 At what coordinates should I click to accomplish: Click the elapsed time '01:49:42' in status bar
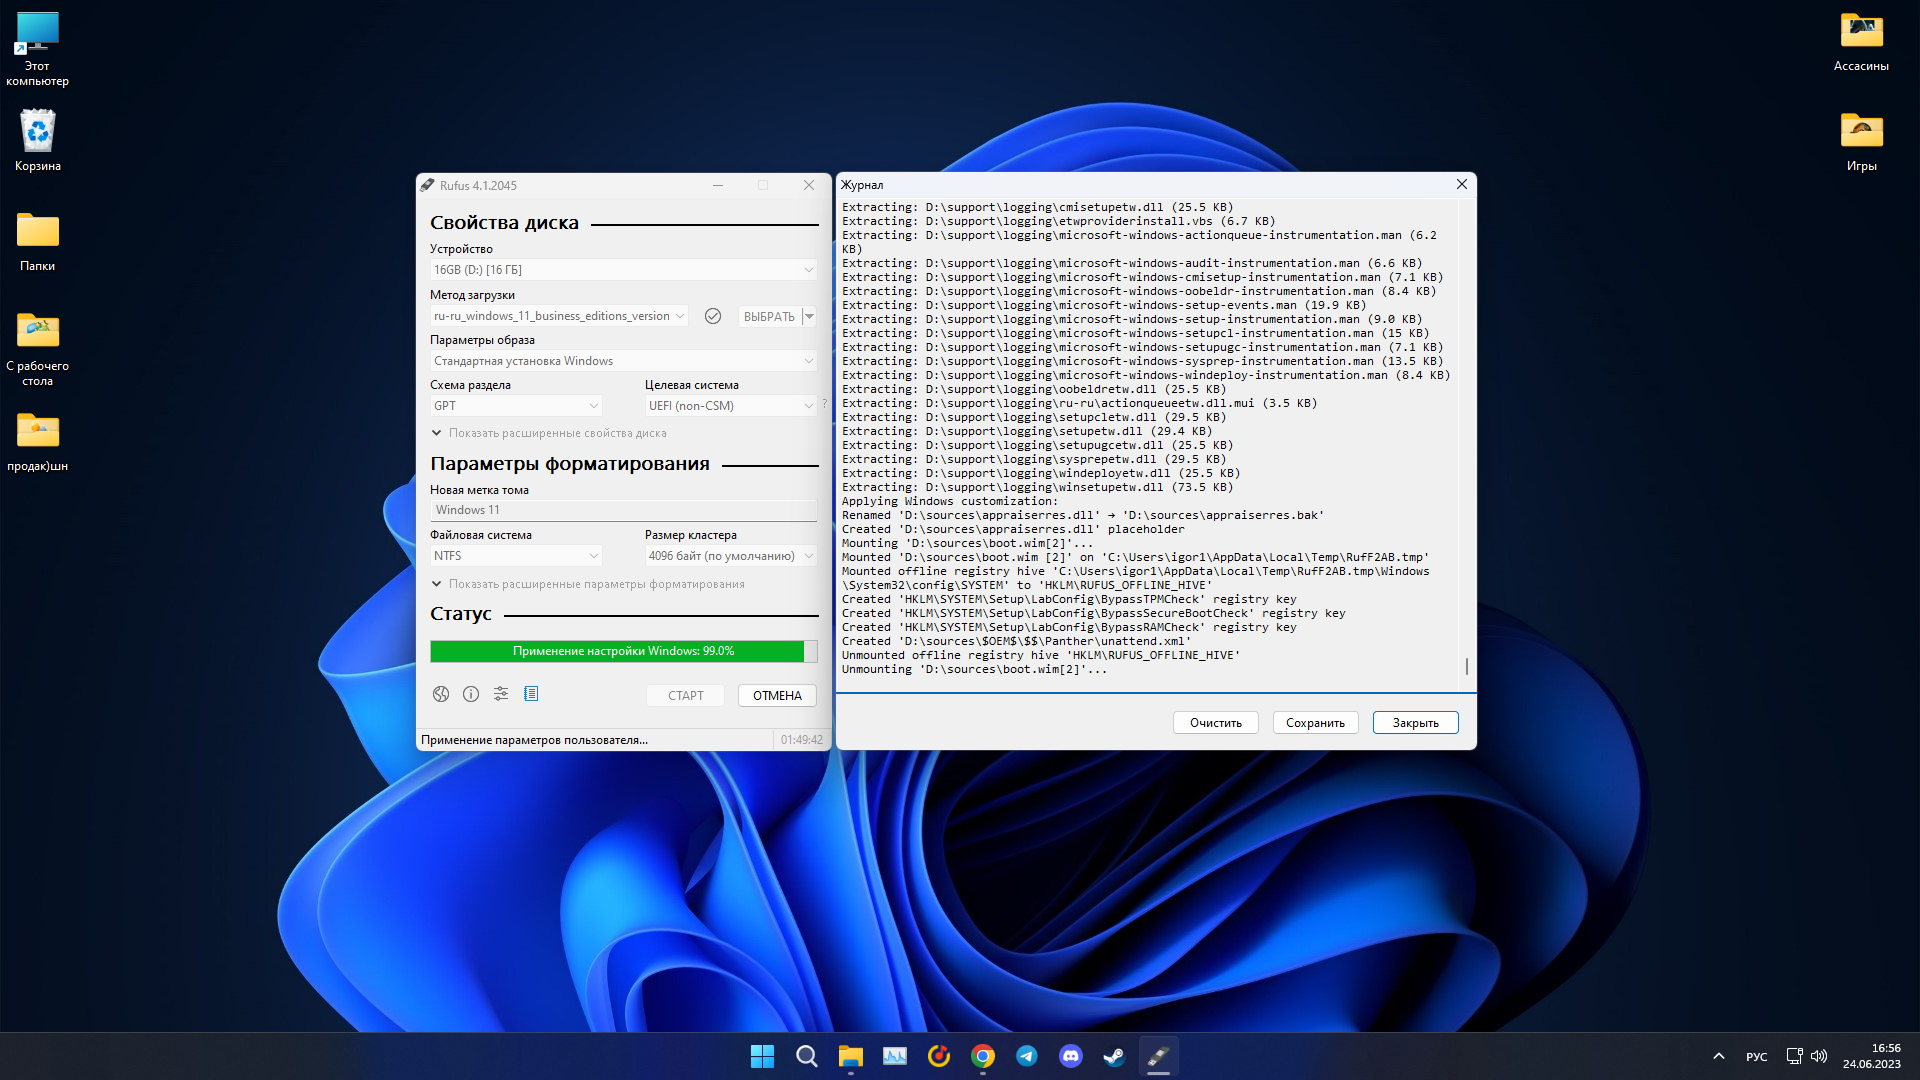click(x=801, y=740)
